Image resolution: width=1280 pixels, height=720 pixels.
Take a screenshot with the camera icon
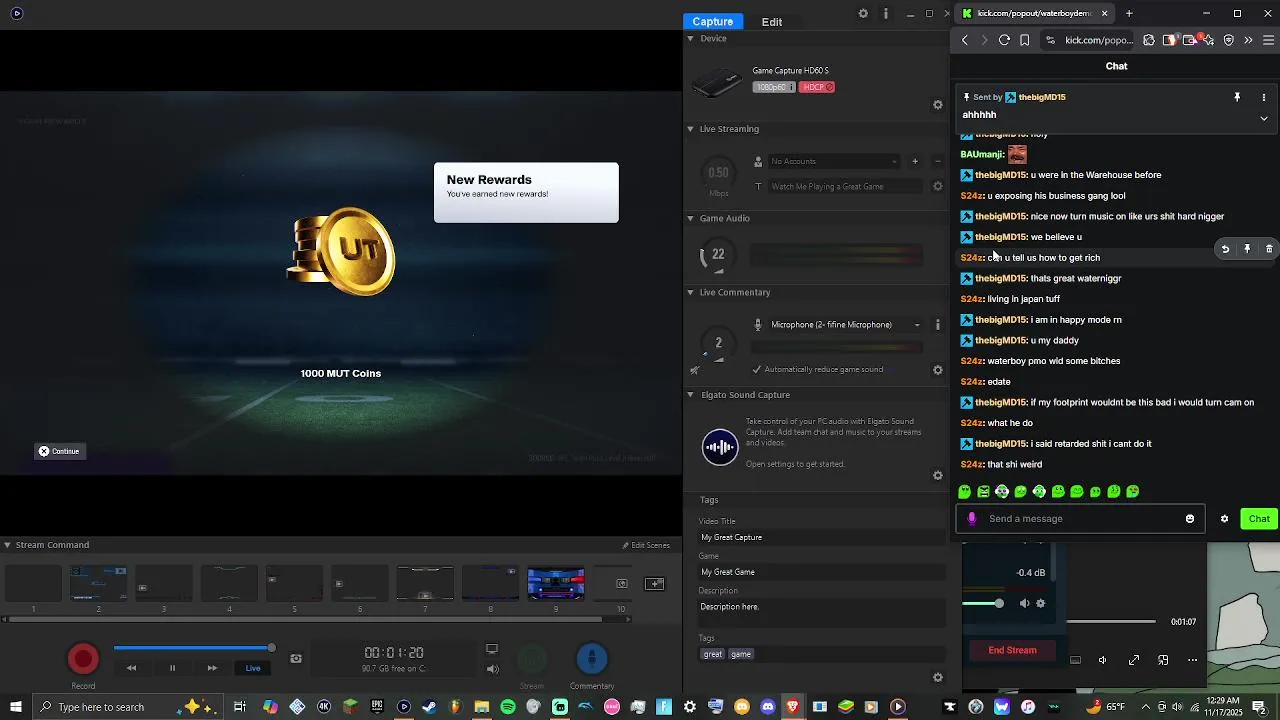point(296,658)
